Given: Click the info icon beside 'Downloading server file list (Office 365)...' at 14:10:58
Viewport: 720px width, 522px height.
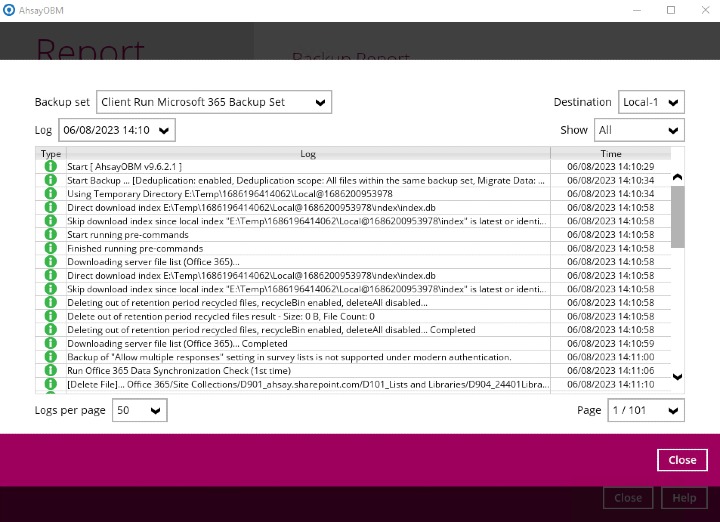Looking at the screenshot, I should [x=51, y=261].
